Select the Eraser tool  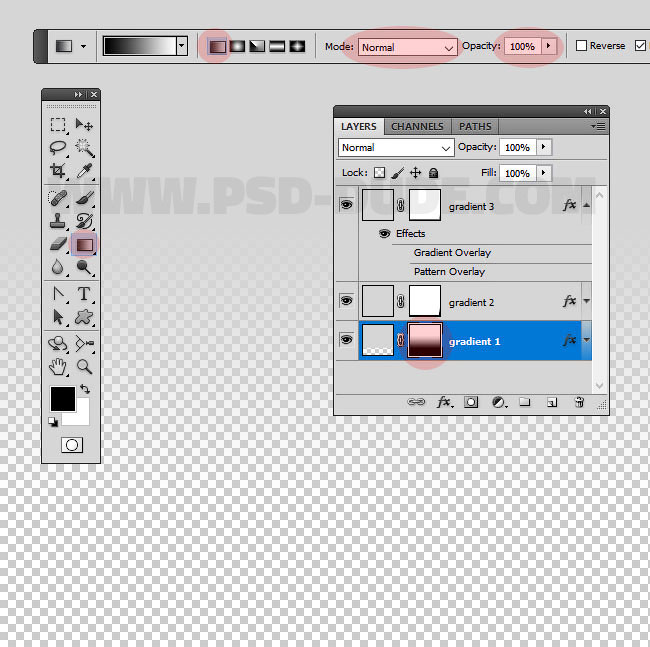(x=58, y=244)
